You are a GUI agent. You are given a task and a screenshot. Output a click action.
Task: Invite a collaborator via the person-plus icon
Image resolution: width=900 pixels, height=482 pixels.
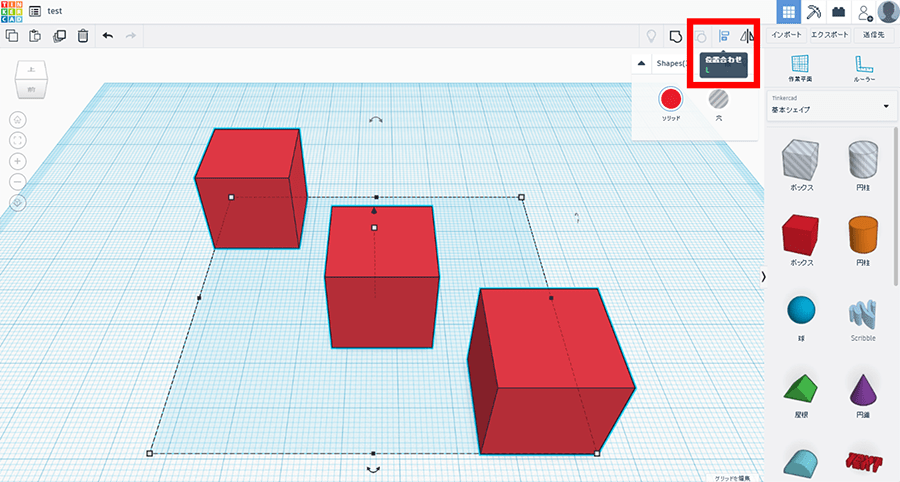click(x=864, y=12)
